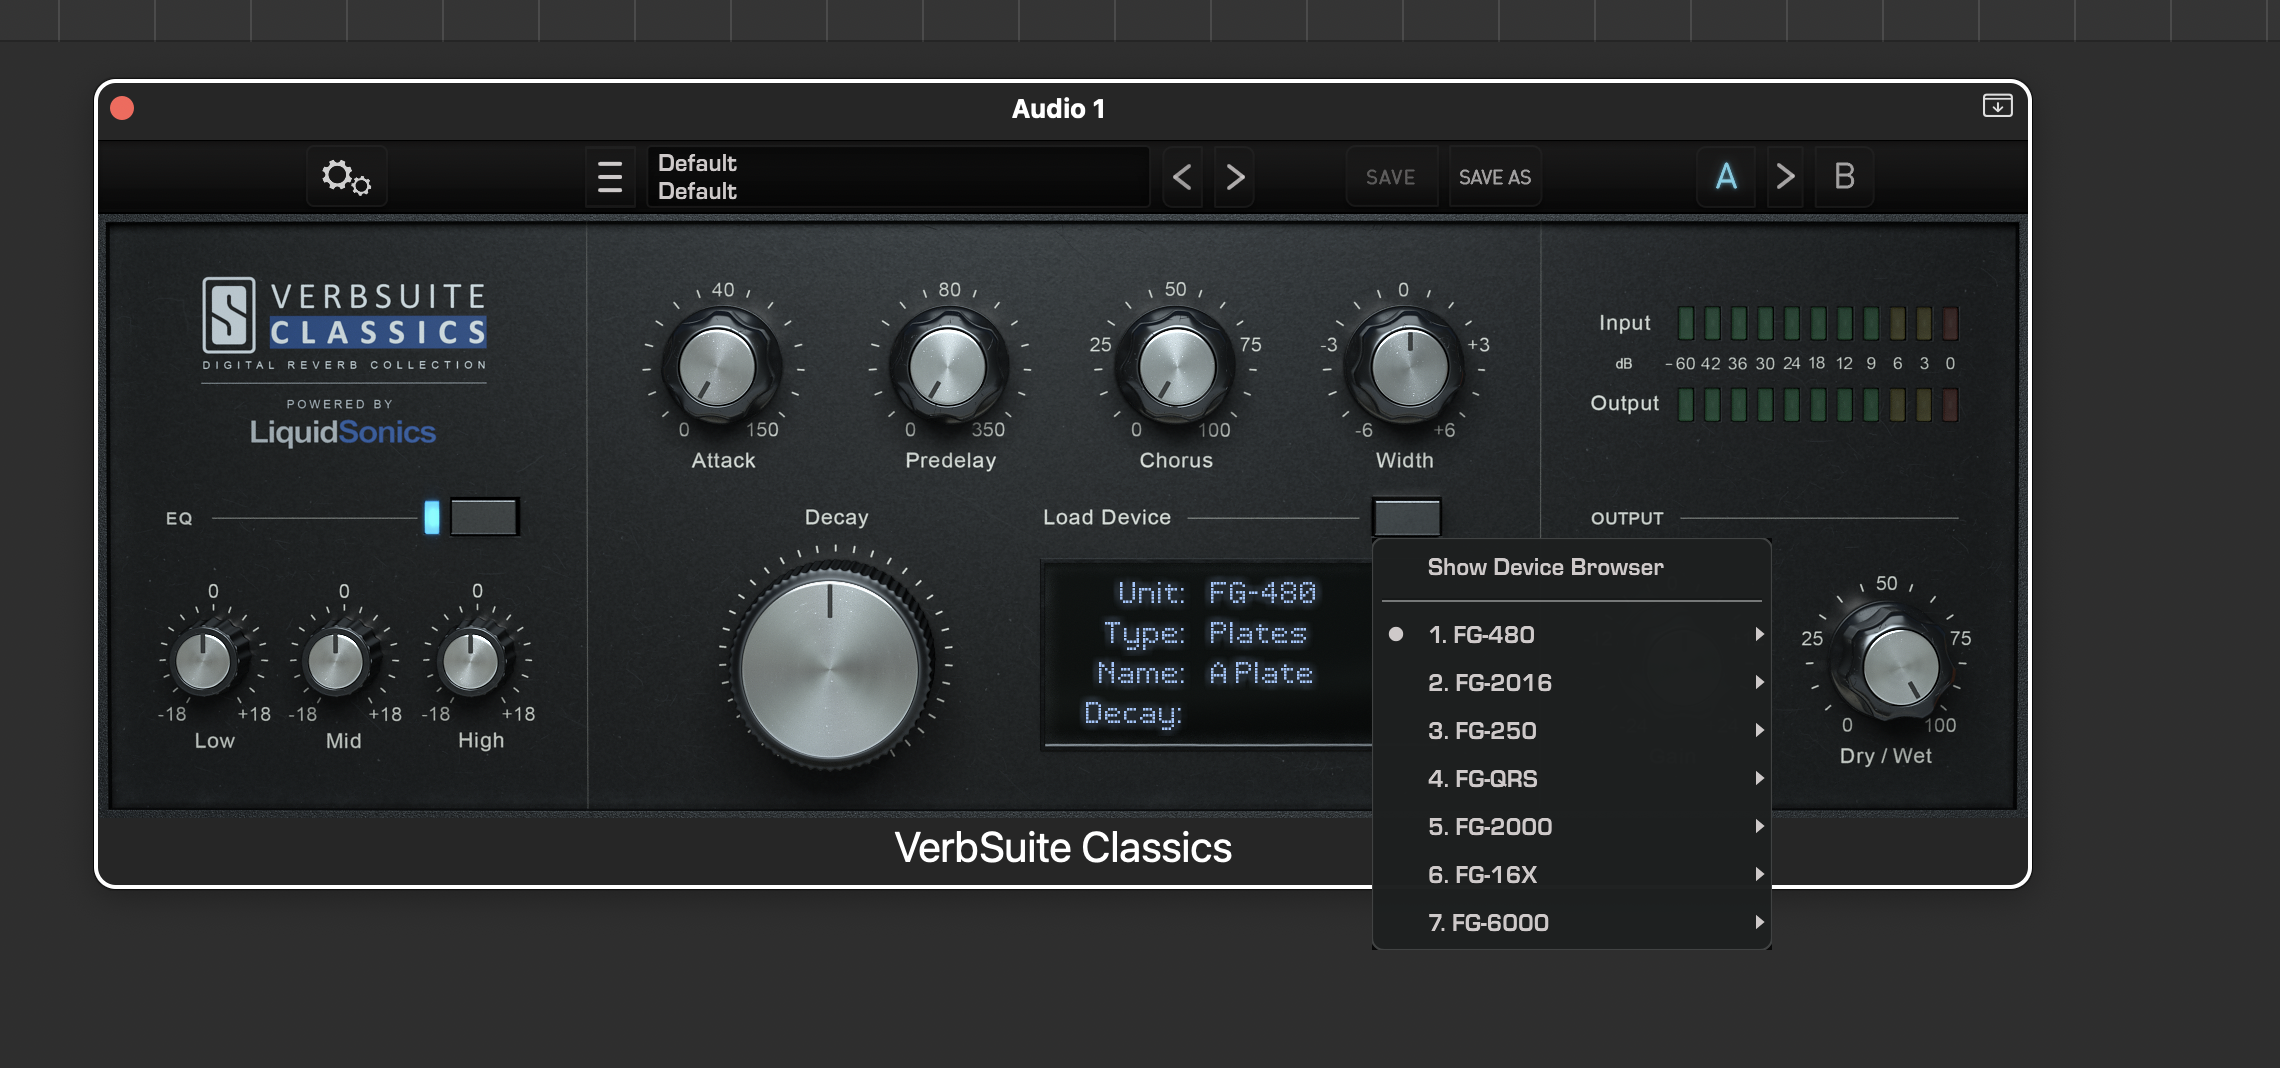
Task: Expand FG-16X submenu arrow
Action: (1759, 874)
